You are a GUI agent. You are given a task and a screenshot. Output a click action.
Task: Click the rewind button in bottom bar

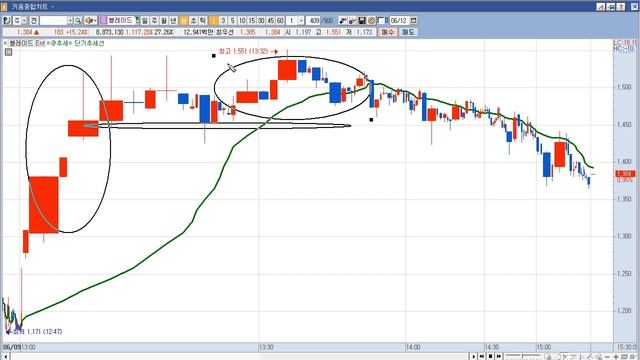tap(482, 356)
